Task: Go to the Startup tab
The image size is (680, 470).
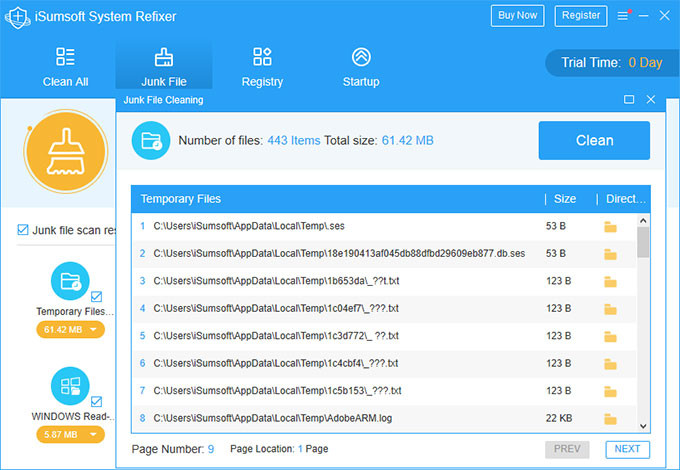Action: 361,67
